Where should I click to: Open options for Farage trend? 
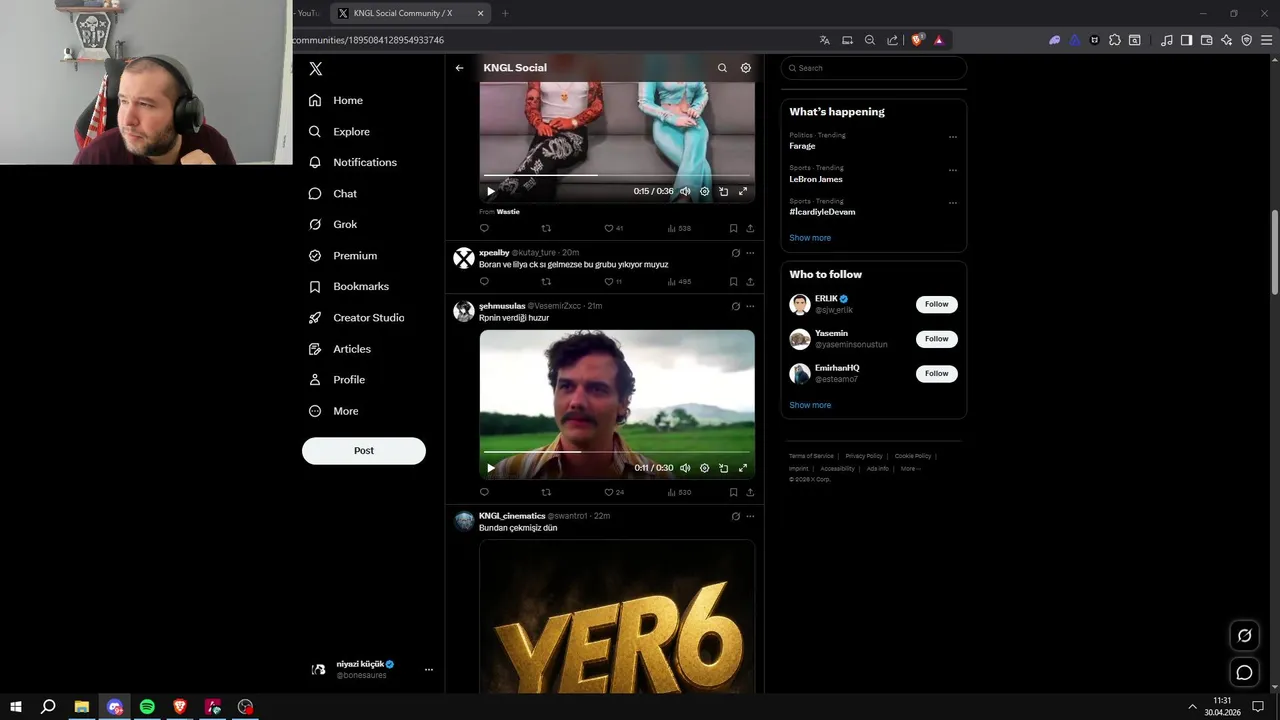(x=952, y=138)
